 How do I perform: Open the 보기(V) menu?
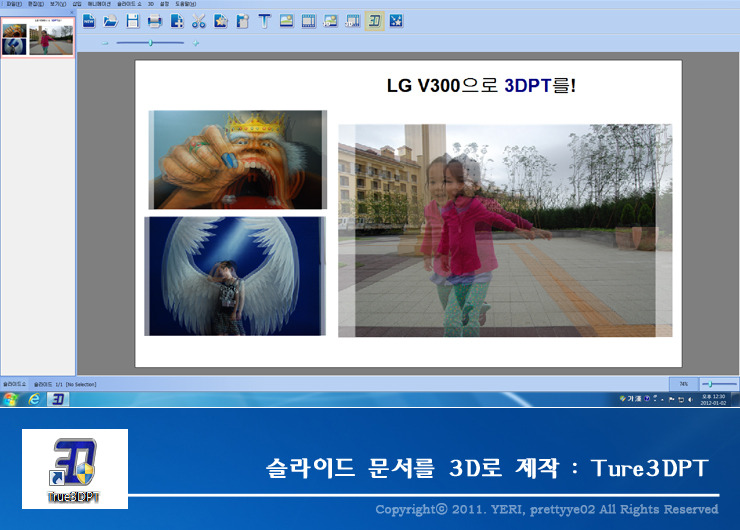(58, 4)
